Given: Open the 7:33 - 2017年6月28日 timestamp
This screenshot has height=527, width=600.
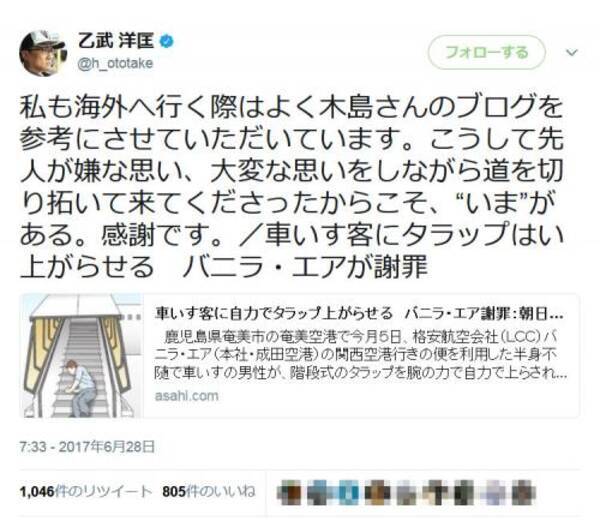Looking at the screenshot, I should coord(87,447).
